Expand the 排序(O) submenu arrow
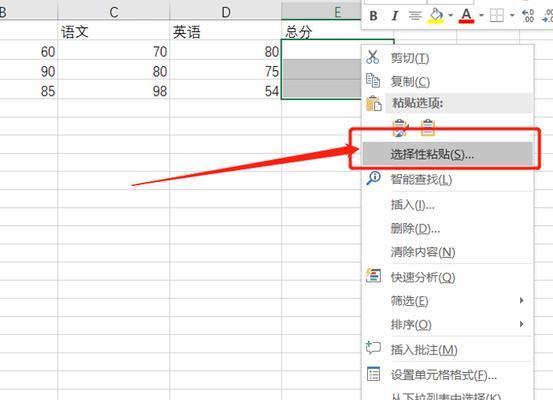This screenshot has height=400, width=553. 521,324
